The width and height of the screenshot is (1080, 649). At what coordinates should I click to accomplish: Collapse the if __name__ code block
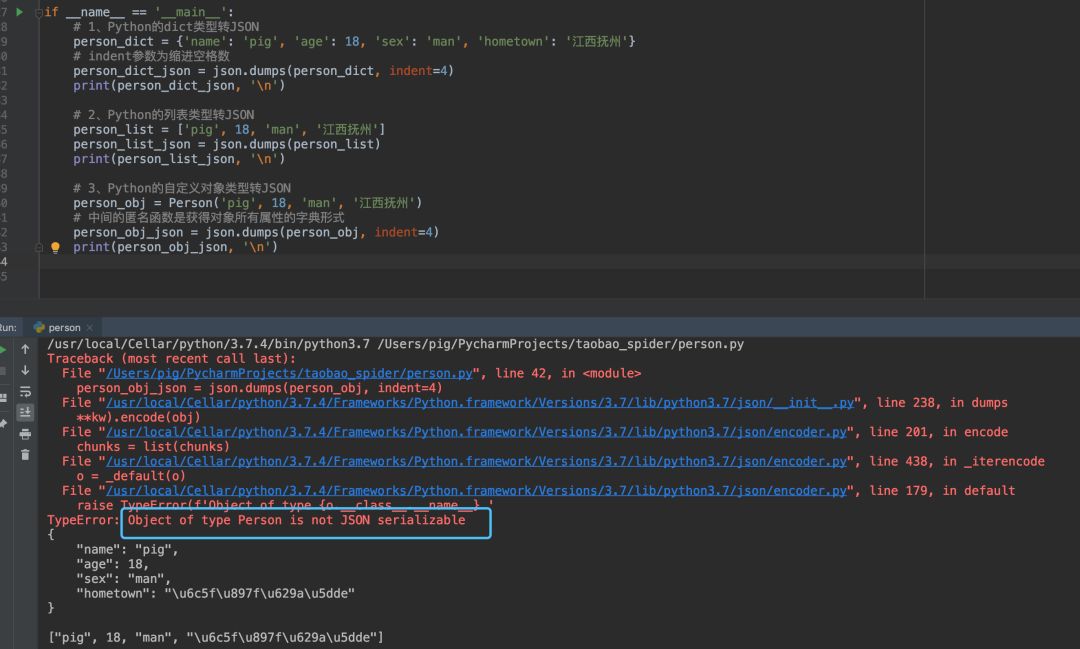[37, 13]
